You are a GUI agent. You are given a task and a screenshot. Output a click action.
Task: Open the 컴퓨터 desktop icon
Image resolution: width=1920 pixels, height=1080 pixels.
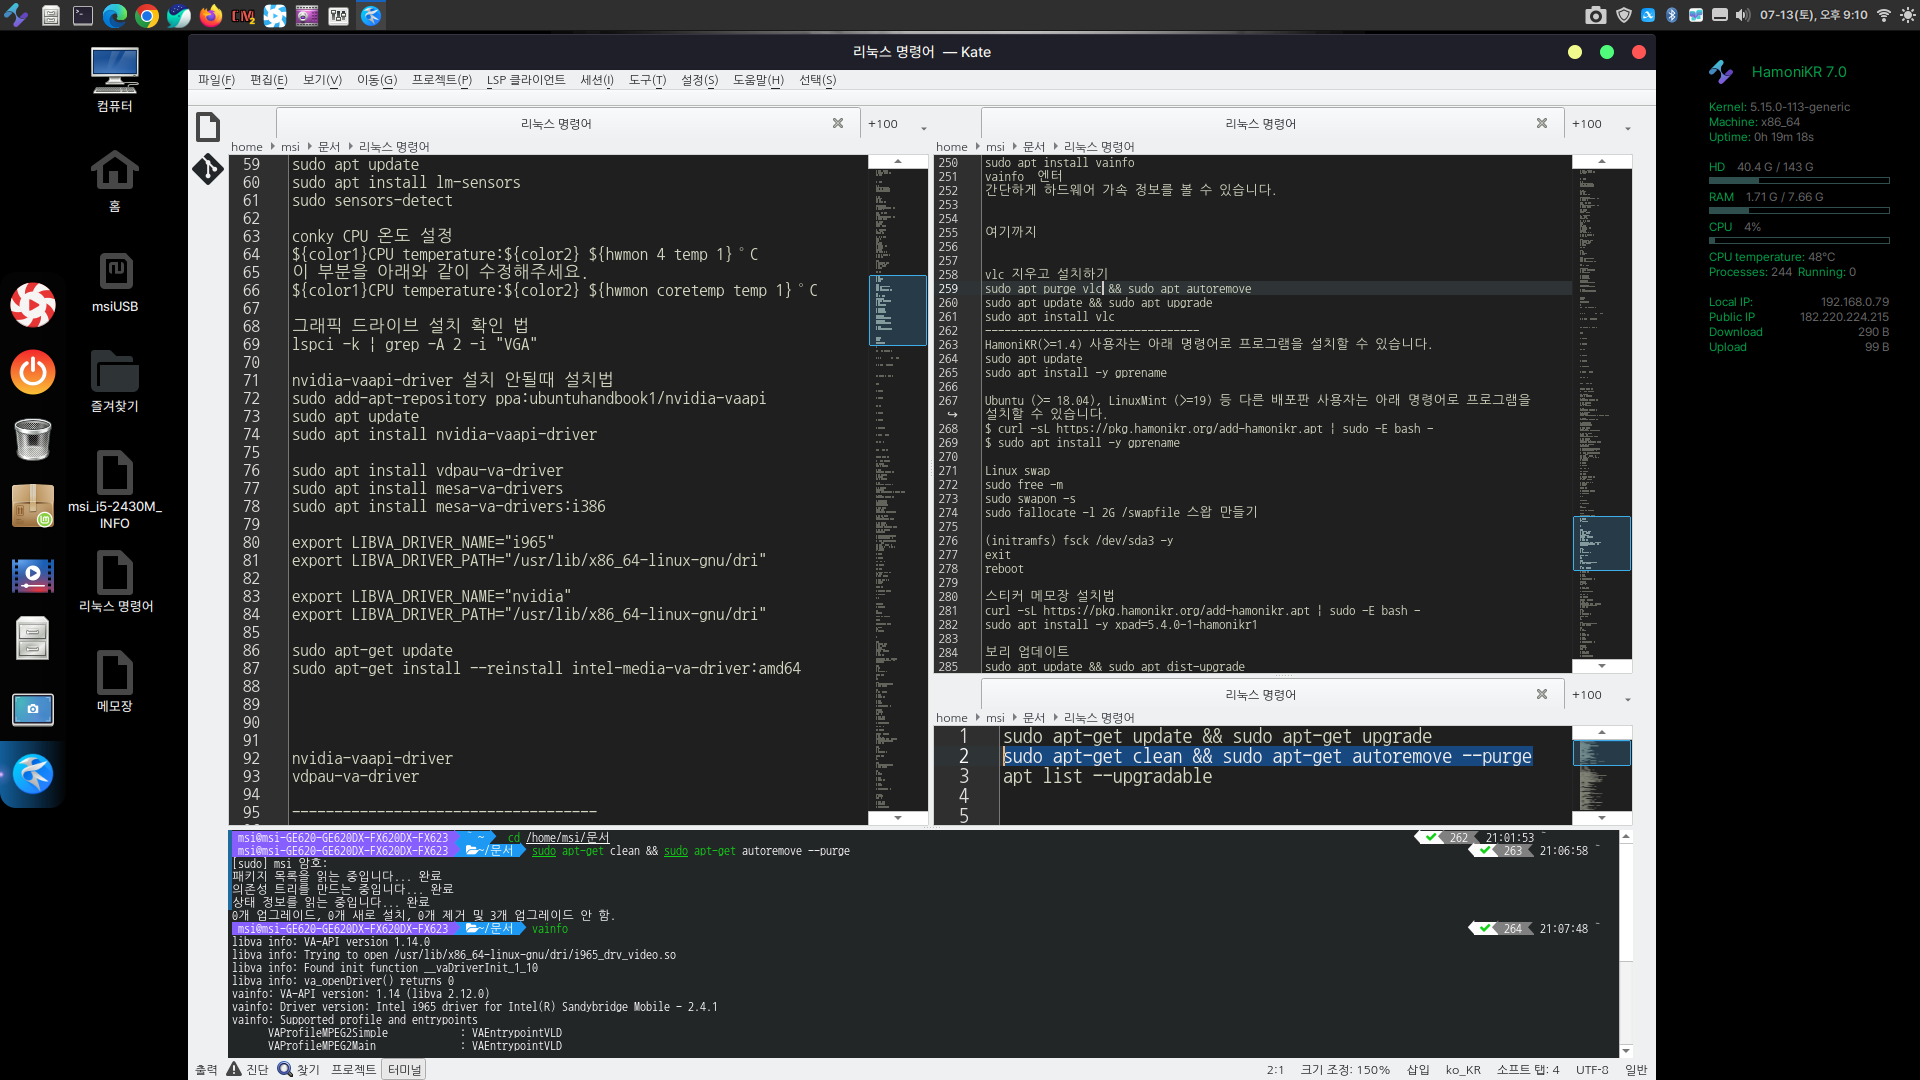point(115,80)
